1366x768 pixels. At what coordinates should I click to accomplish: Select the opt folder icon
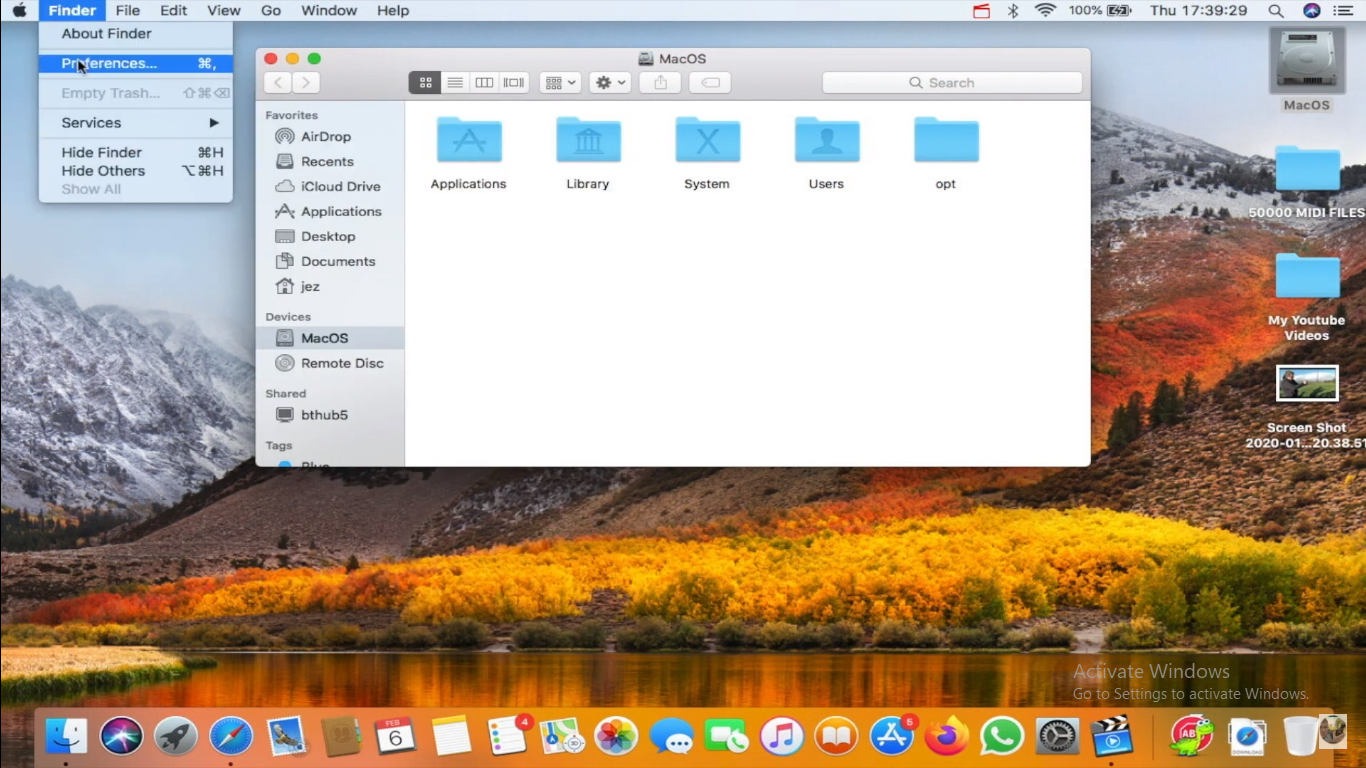point(946,140)
